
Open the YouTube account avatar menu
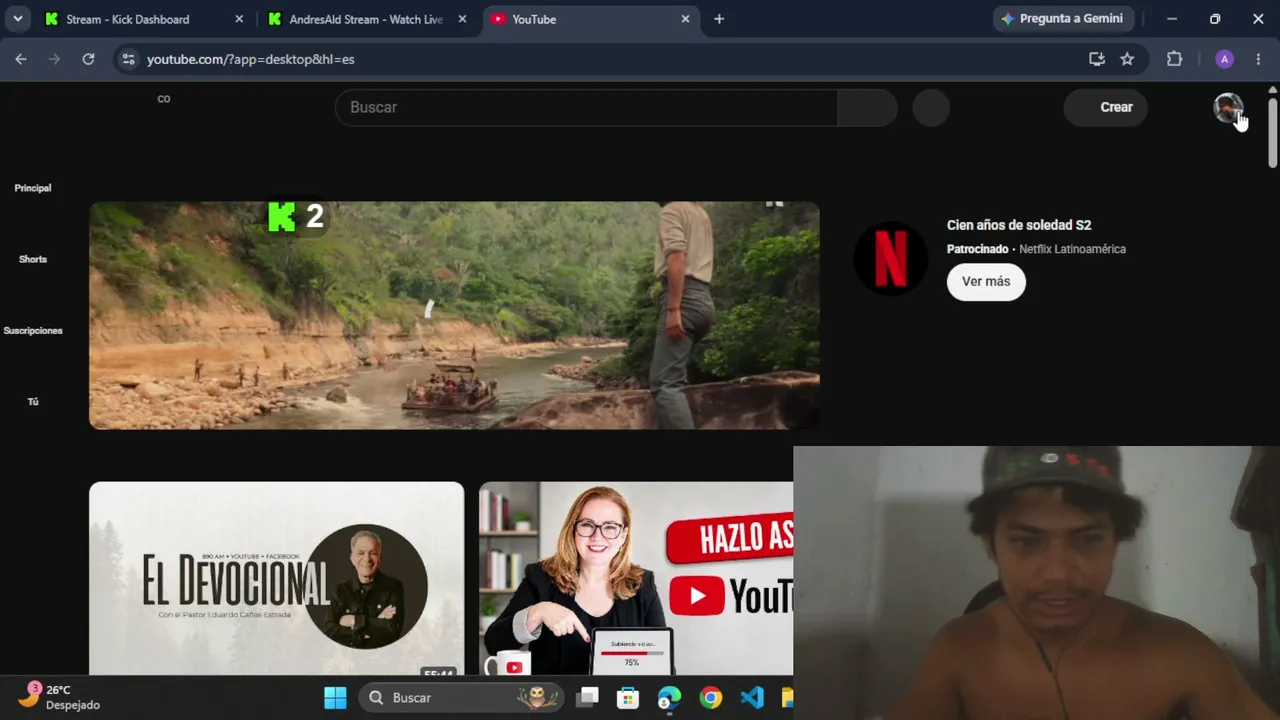[x=1228, y=107]
